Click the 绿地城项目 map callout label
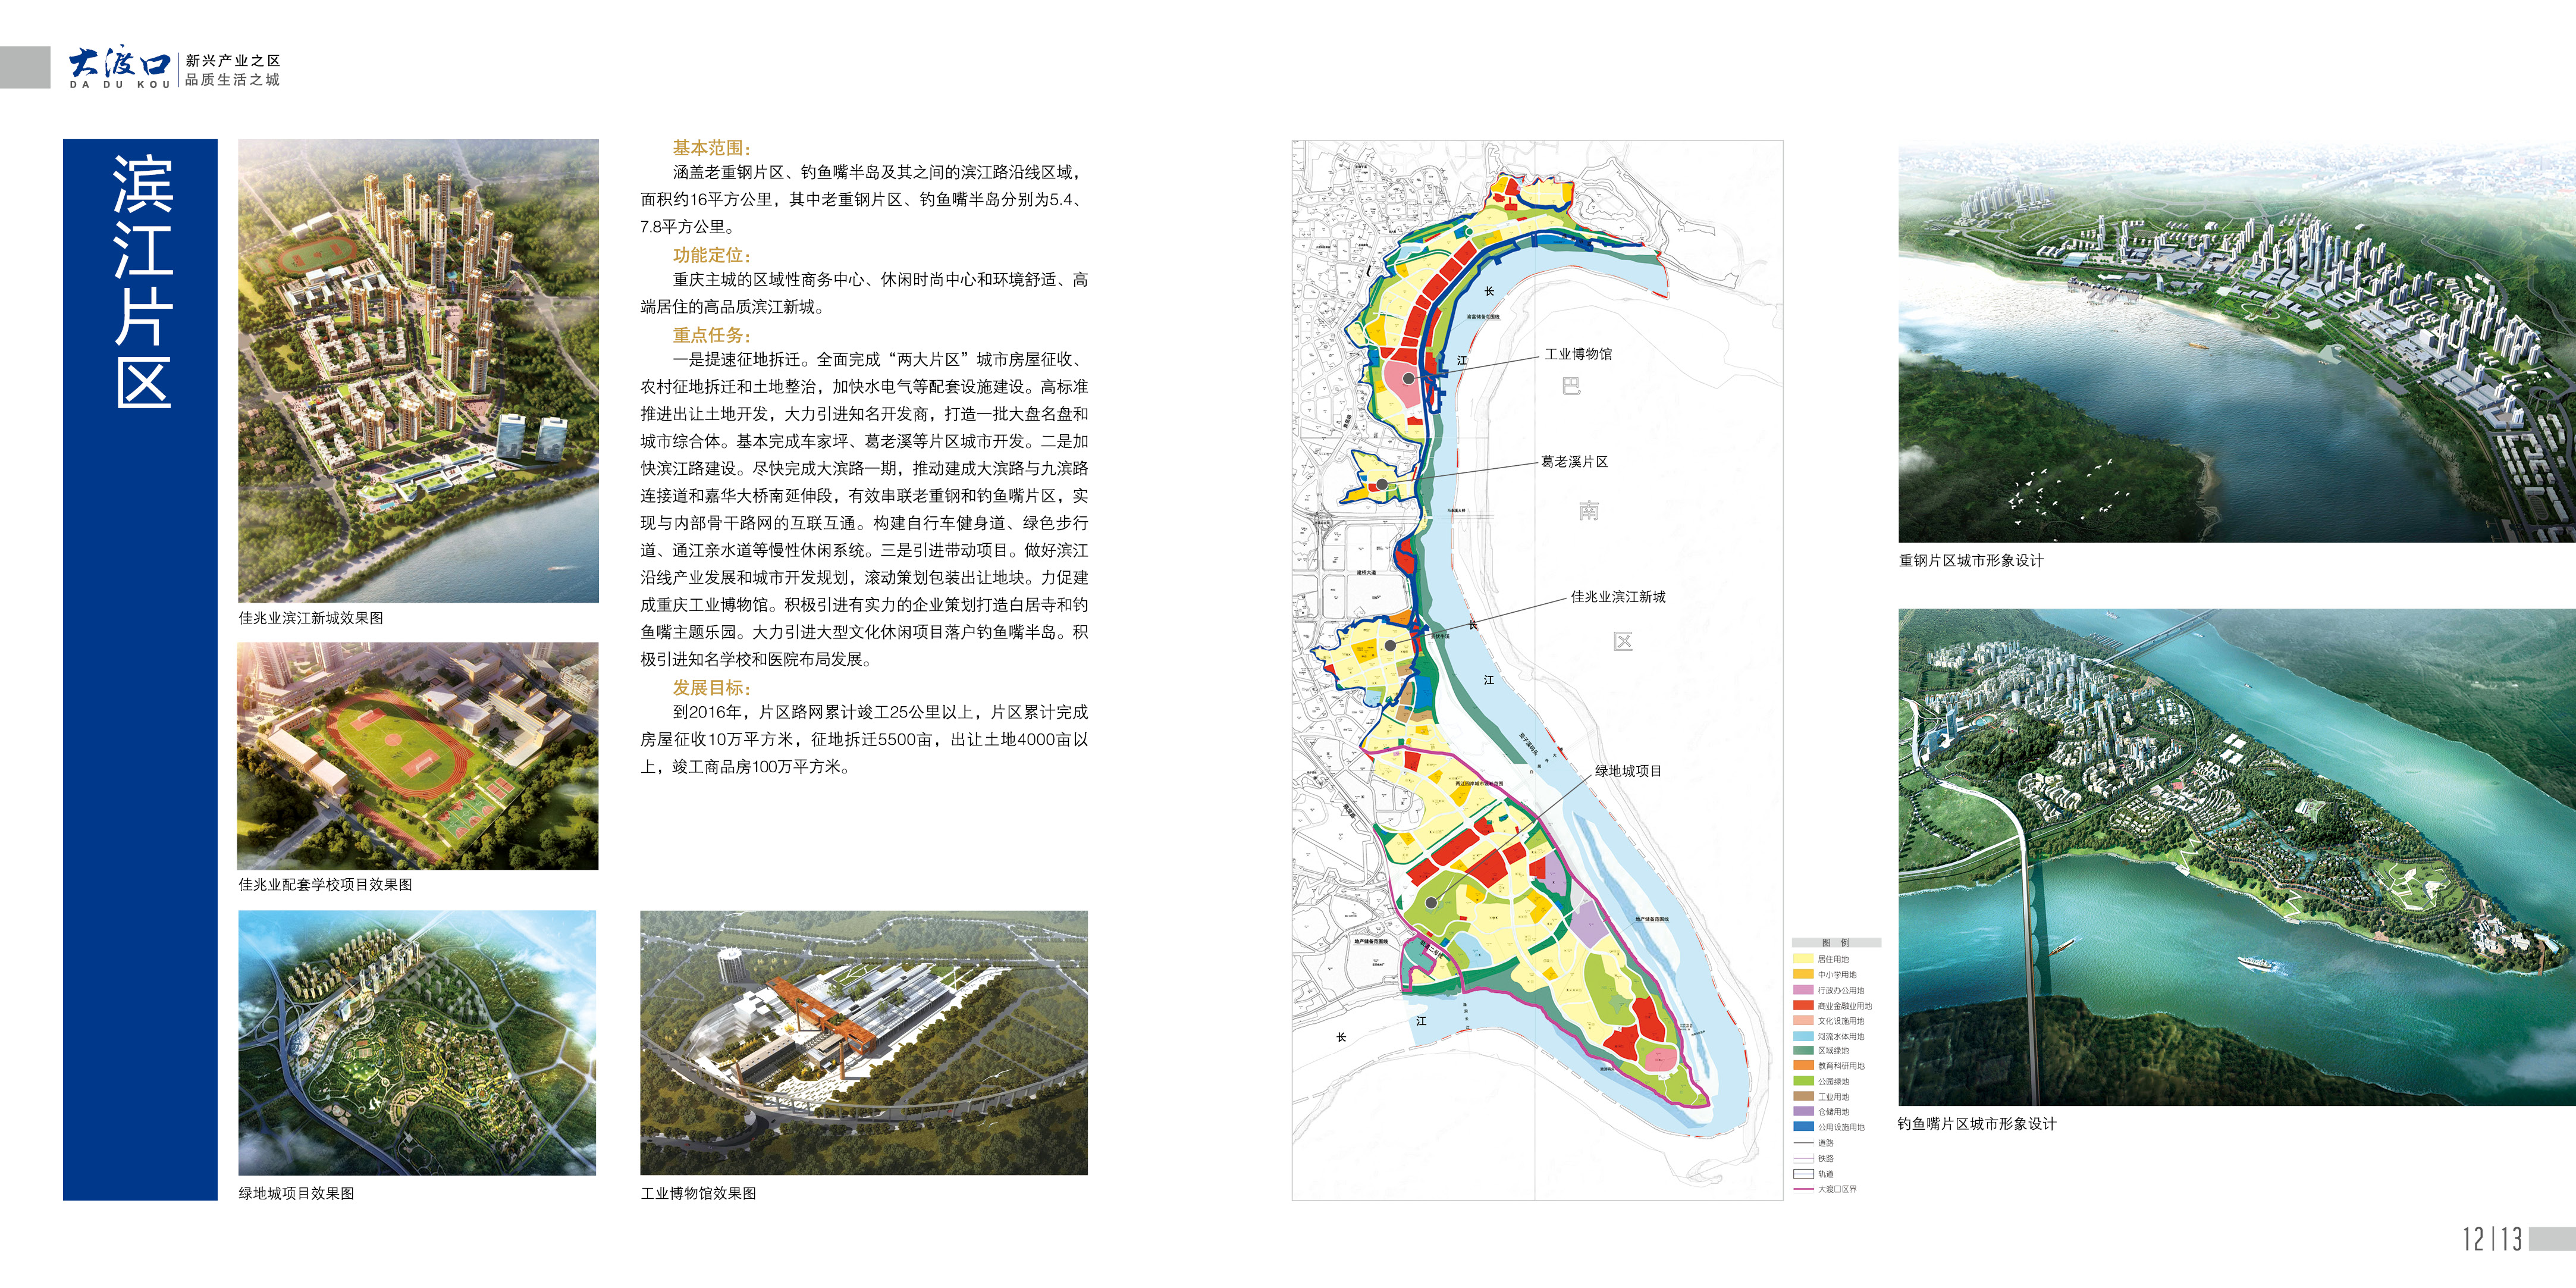 (x=1628, y=771)
